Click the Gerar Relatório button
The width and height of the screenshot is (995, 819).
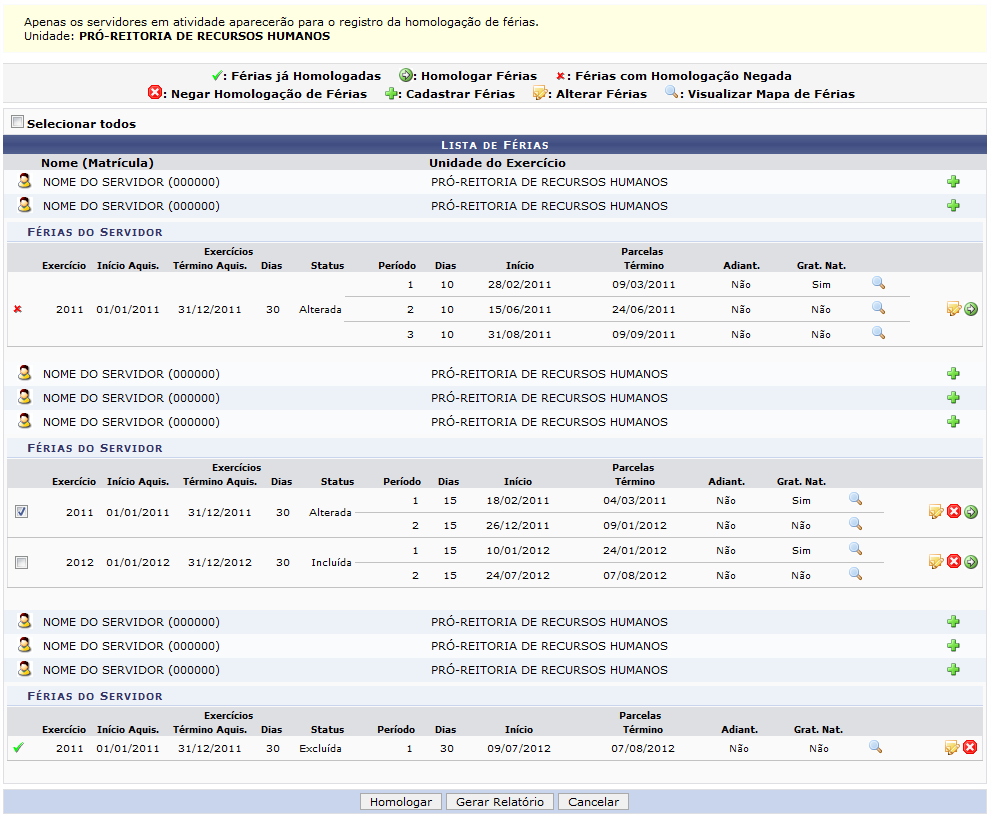[500, 802]
